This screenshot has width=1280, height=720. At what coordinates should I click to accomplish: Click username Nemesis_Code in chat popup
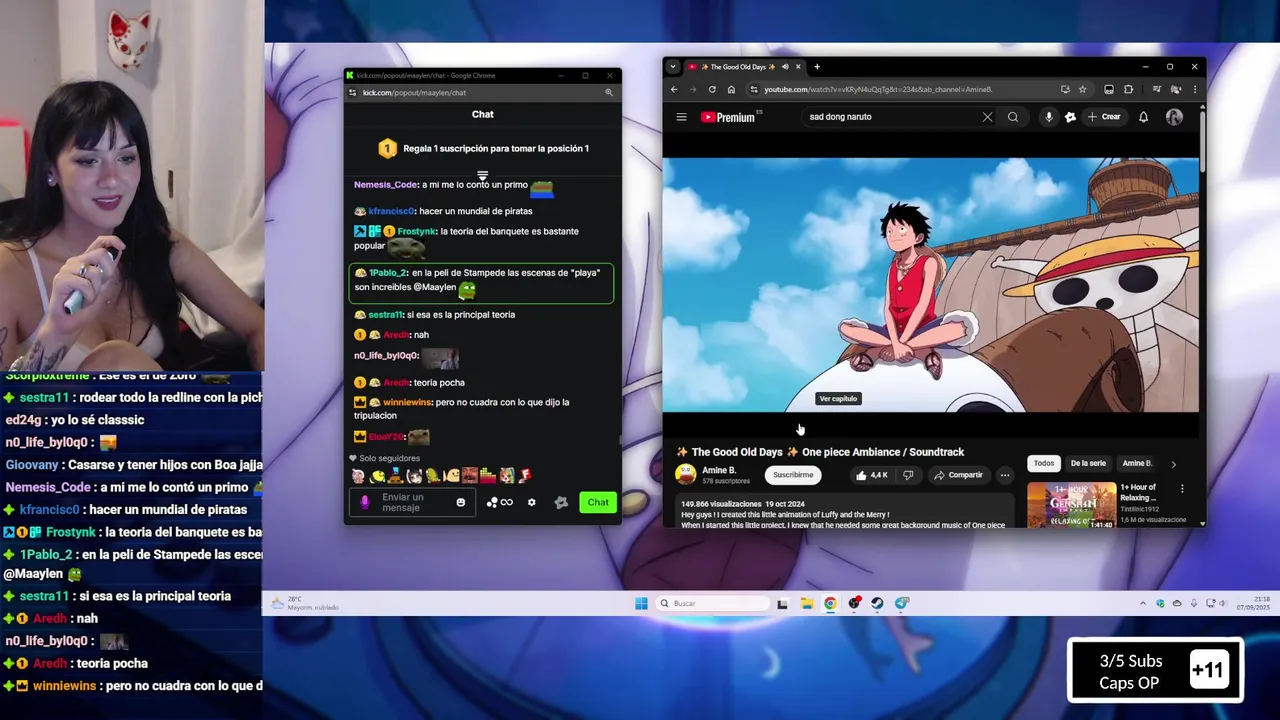pos(385,185)
